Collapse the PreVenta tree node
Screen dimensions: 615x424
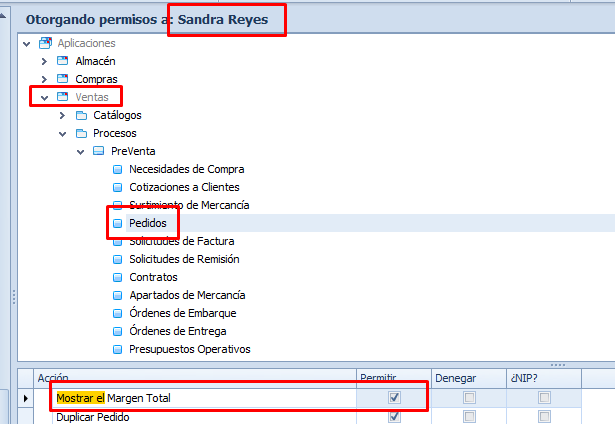pos(80,151)
